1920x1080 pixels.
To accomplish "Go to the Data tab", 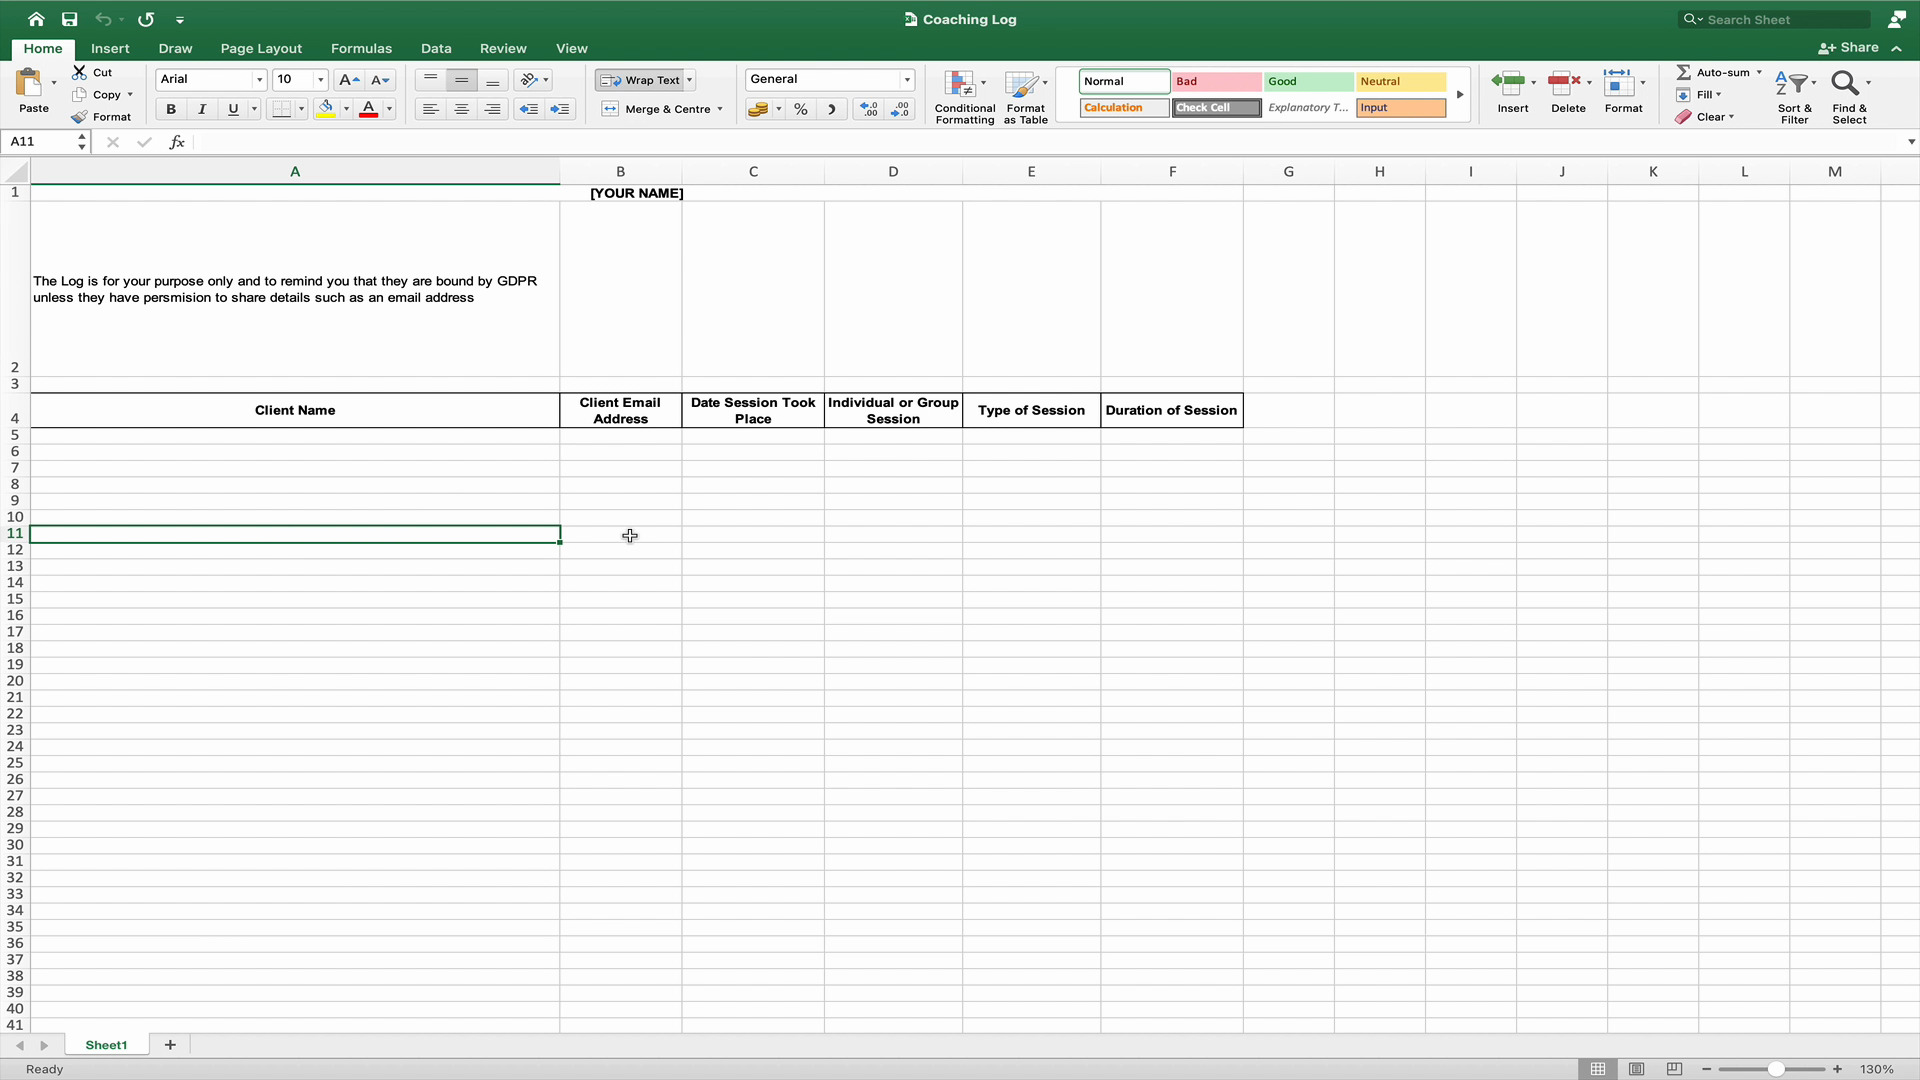I will click(x=436, y=48).
